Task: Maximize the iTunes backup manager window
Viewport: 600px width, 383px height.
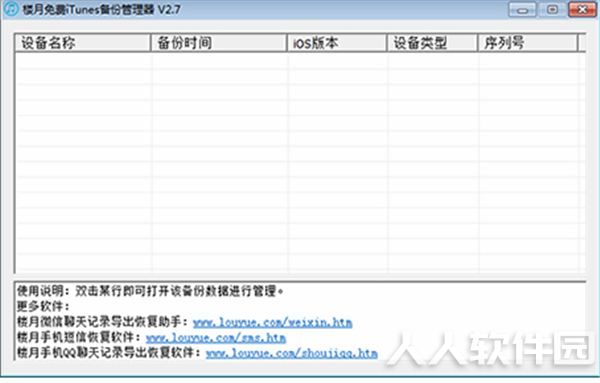Action: point(552,10)
